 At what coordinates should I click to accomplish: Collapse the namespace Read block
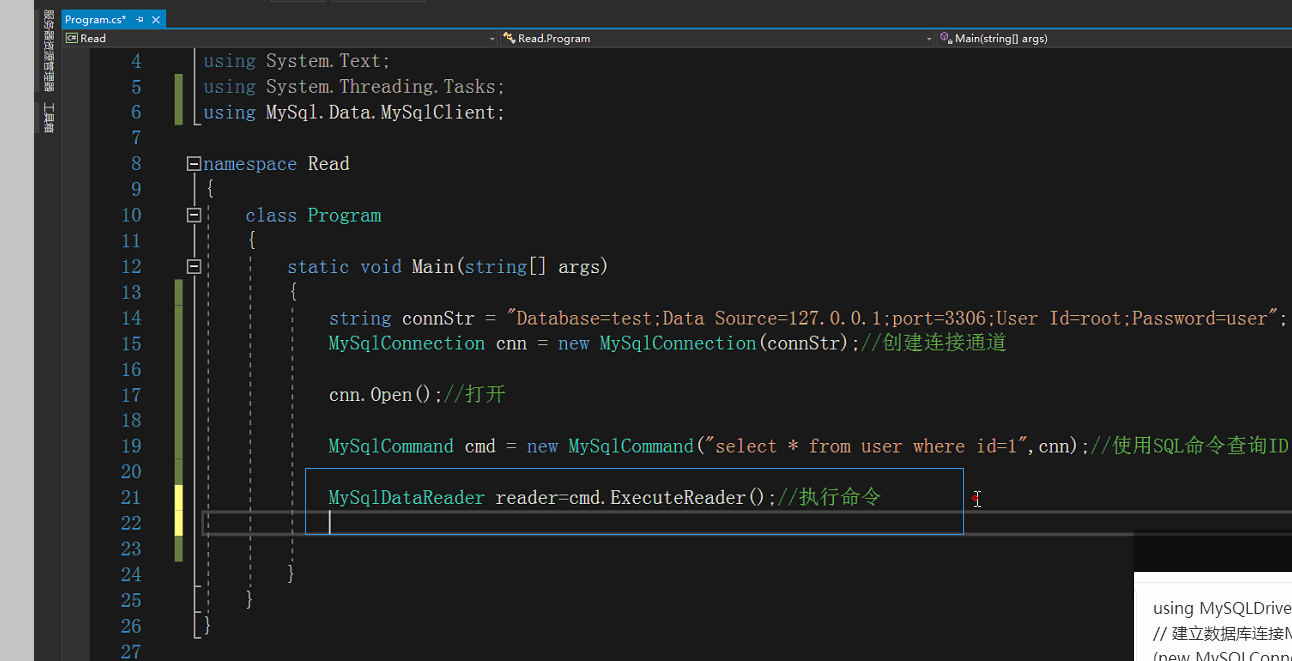pos(194,164)
